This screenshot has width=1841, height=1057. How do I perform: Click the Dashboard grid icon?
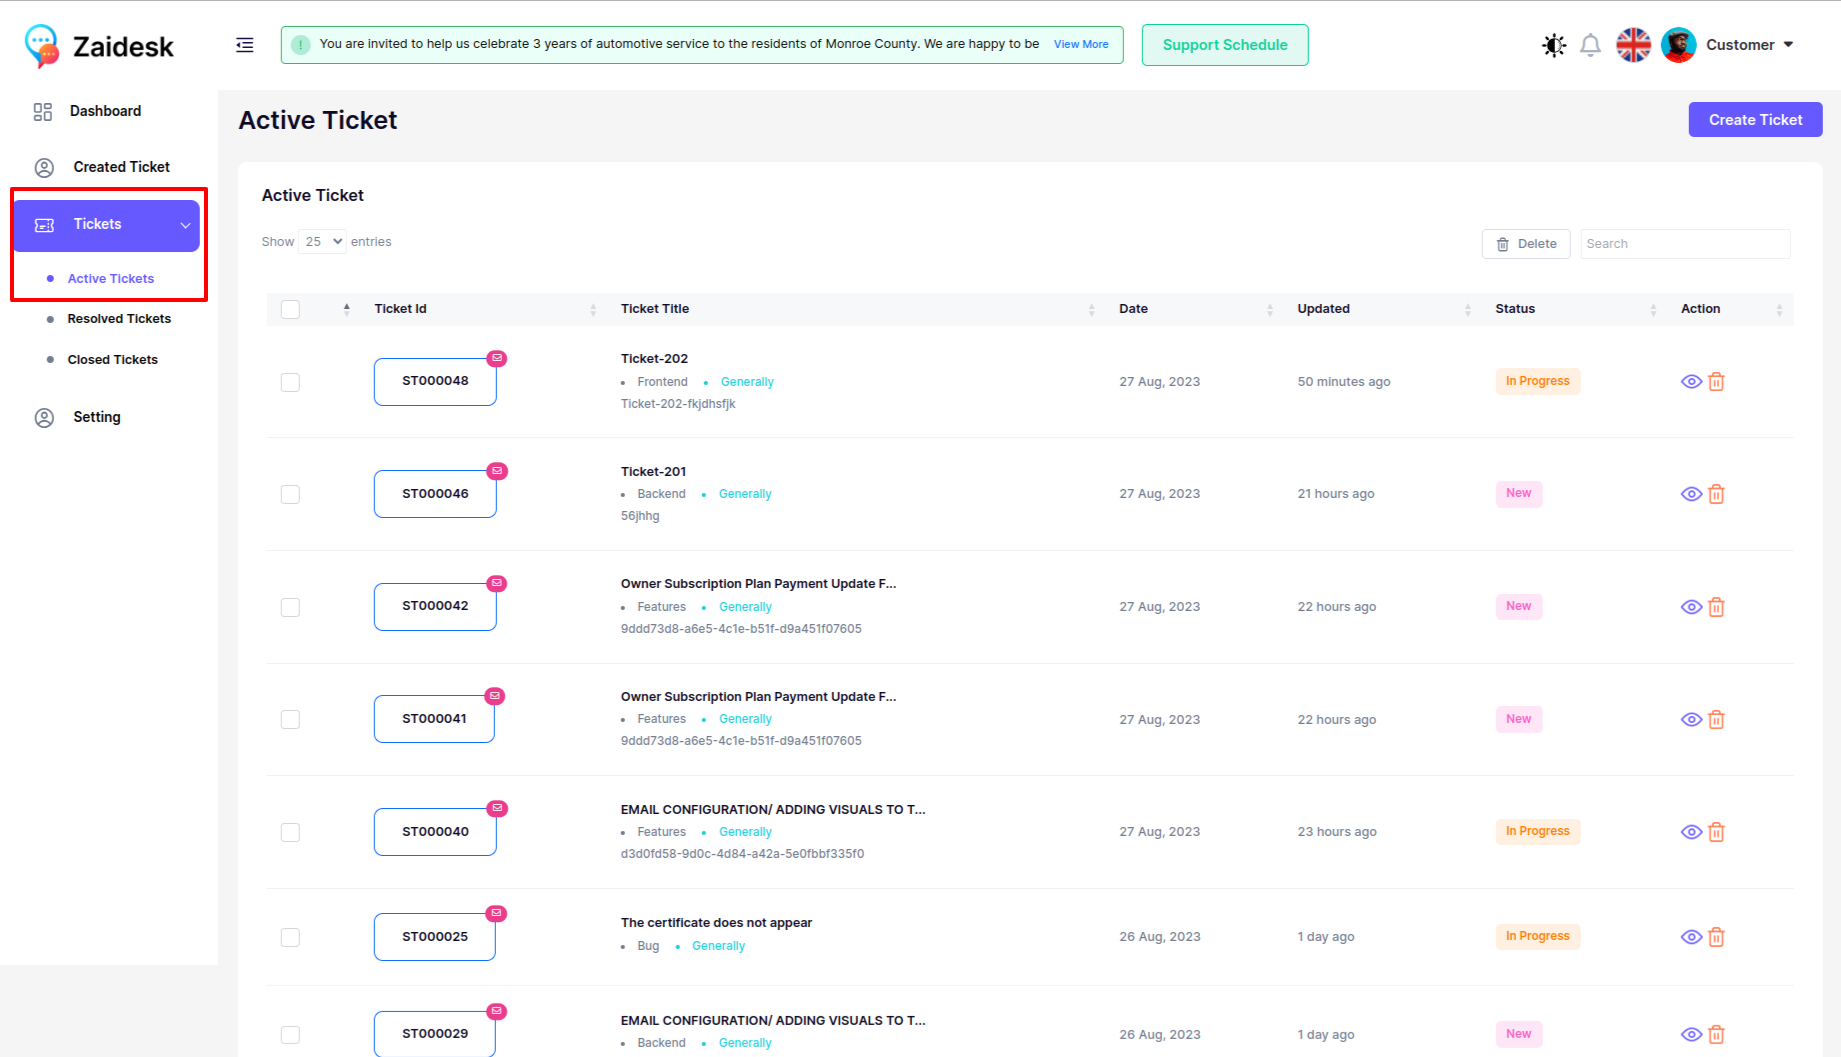tap(43, 111)
